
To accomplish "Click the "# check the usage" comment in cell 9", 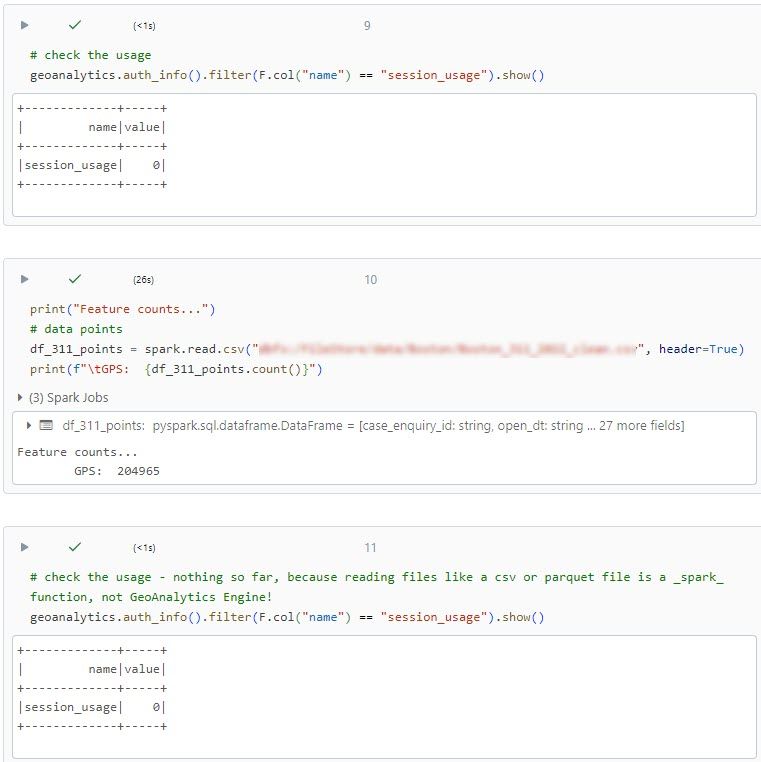I will click(91, 55).
